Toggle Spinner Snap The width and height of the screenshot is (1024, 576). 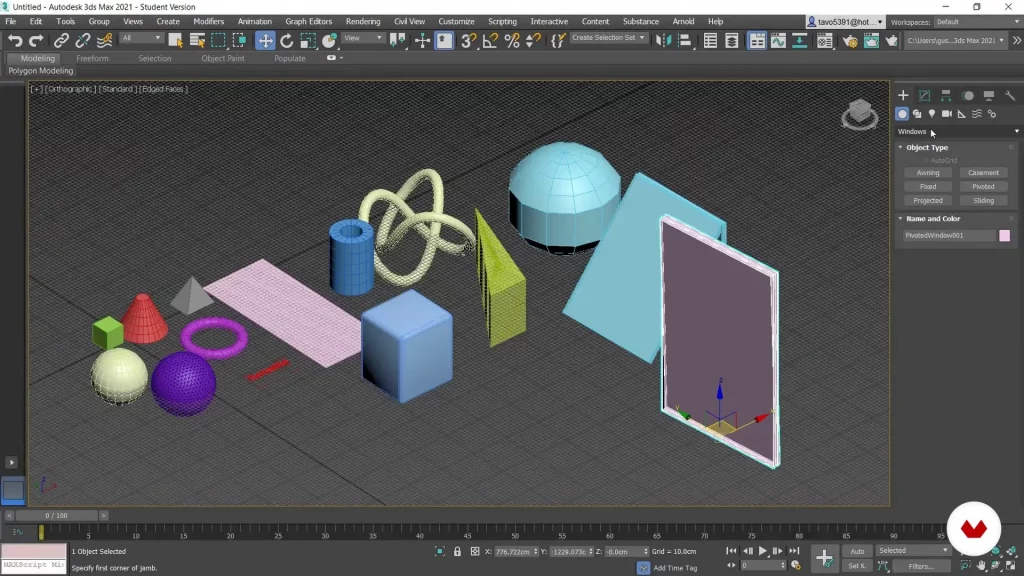[x=534, y=40]
